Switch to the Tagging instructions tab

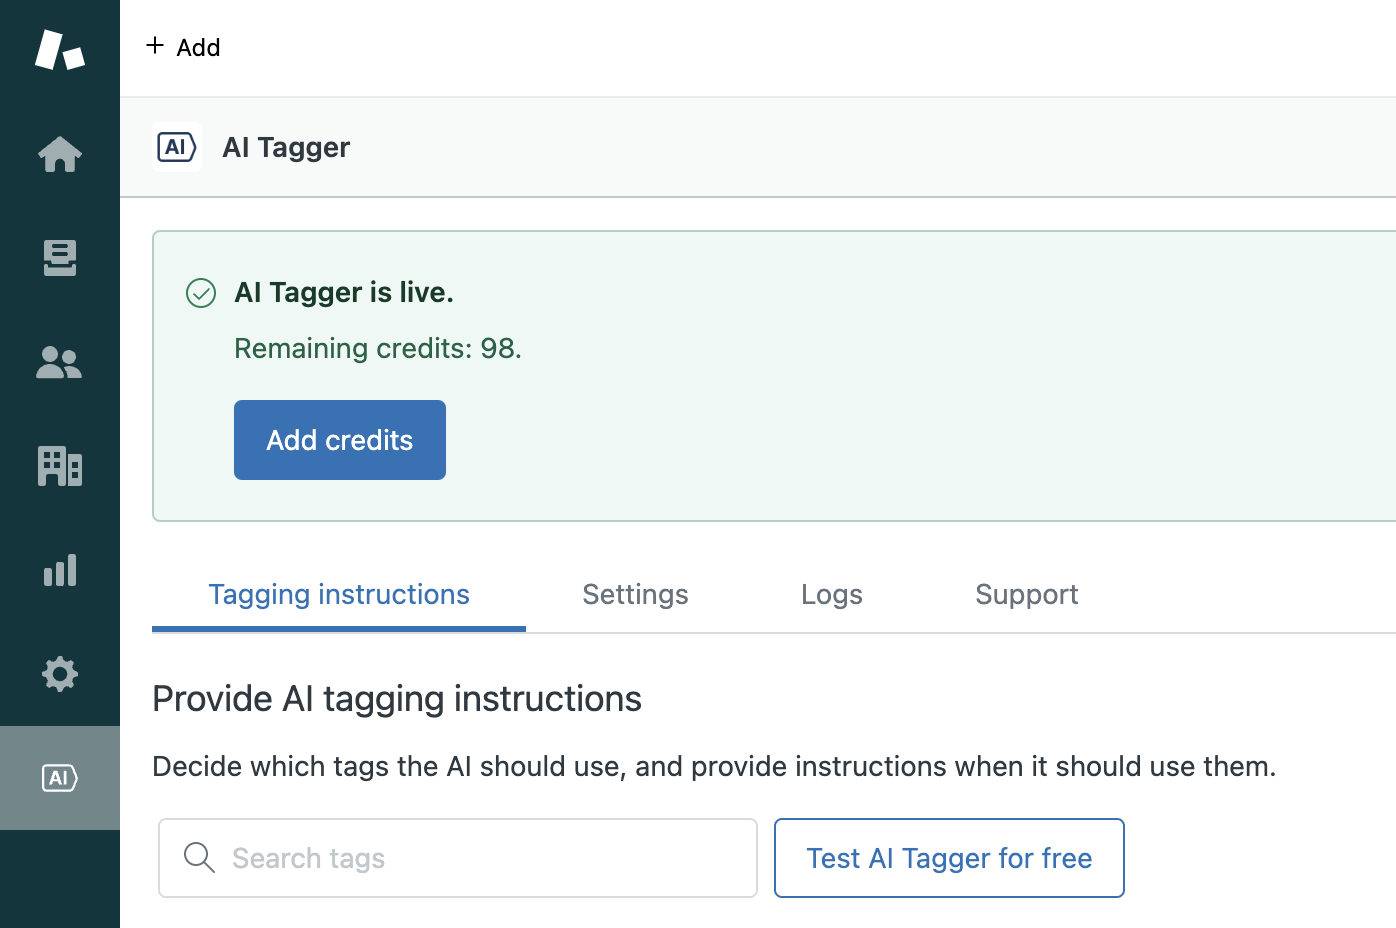coord(338,595)
